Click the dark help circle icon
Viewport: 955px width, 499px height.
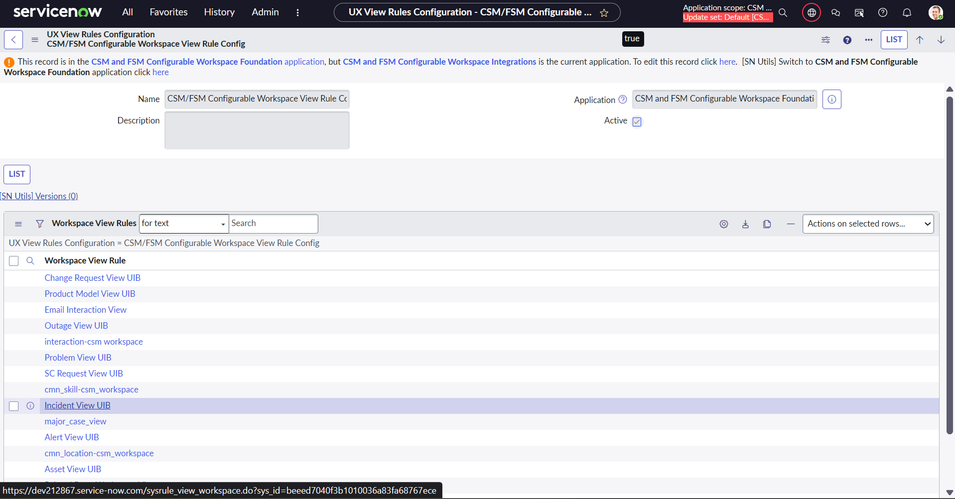coord(847,40)
